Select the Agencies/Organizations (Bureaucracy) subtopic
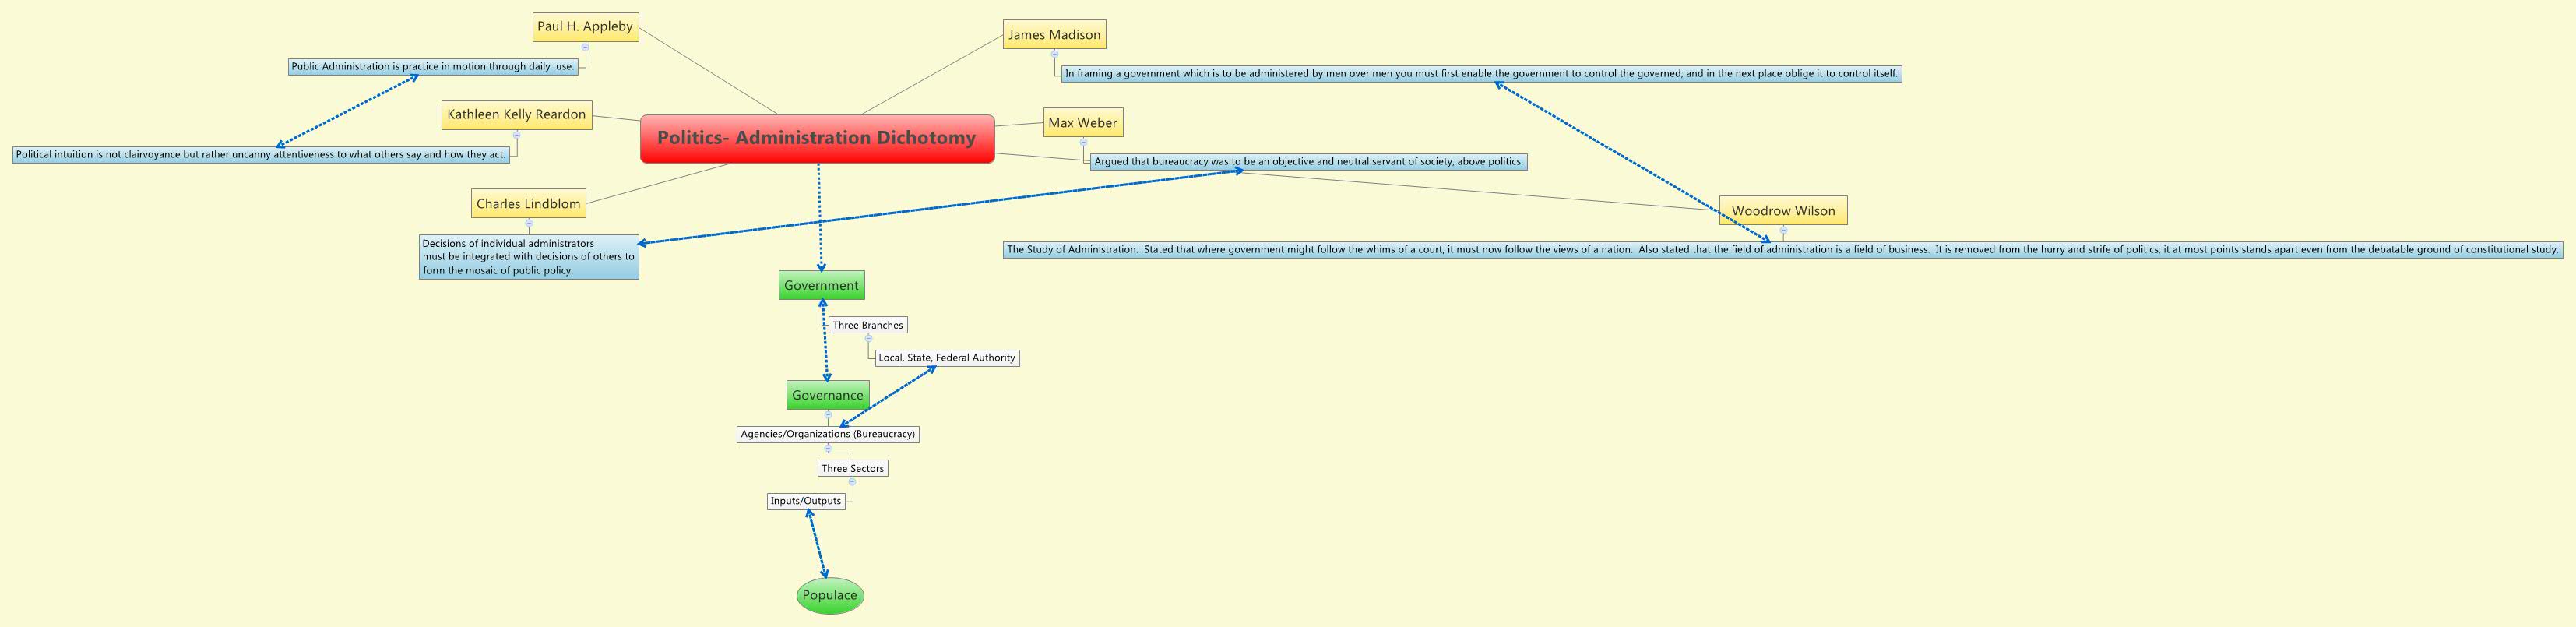2576x627 pixels. pyautogui.click(x=828, y=434)
